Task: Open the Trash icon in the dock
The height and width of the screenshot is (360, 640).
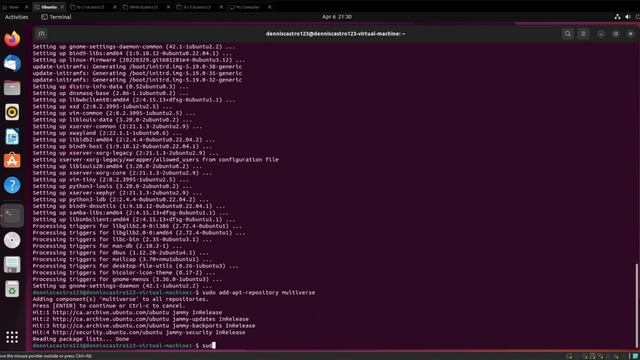Action: (x=12, y=289)
